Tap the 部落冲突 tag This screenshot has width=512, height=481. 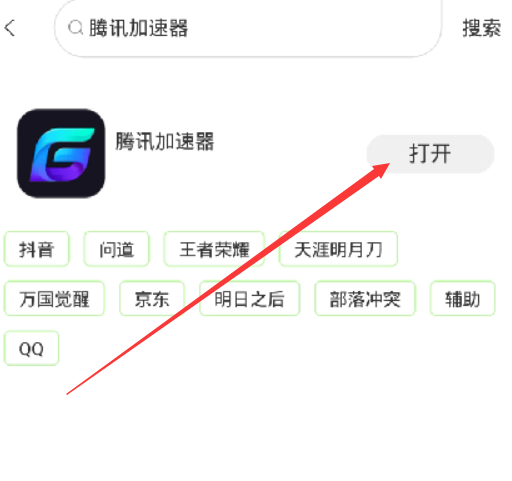click(x=365, y=298)
